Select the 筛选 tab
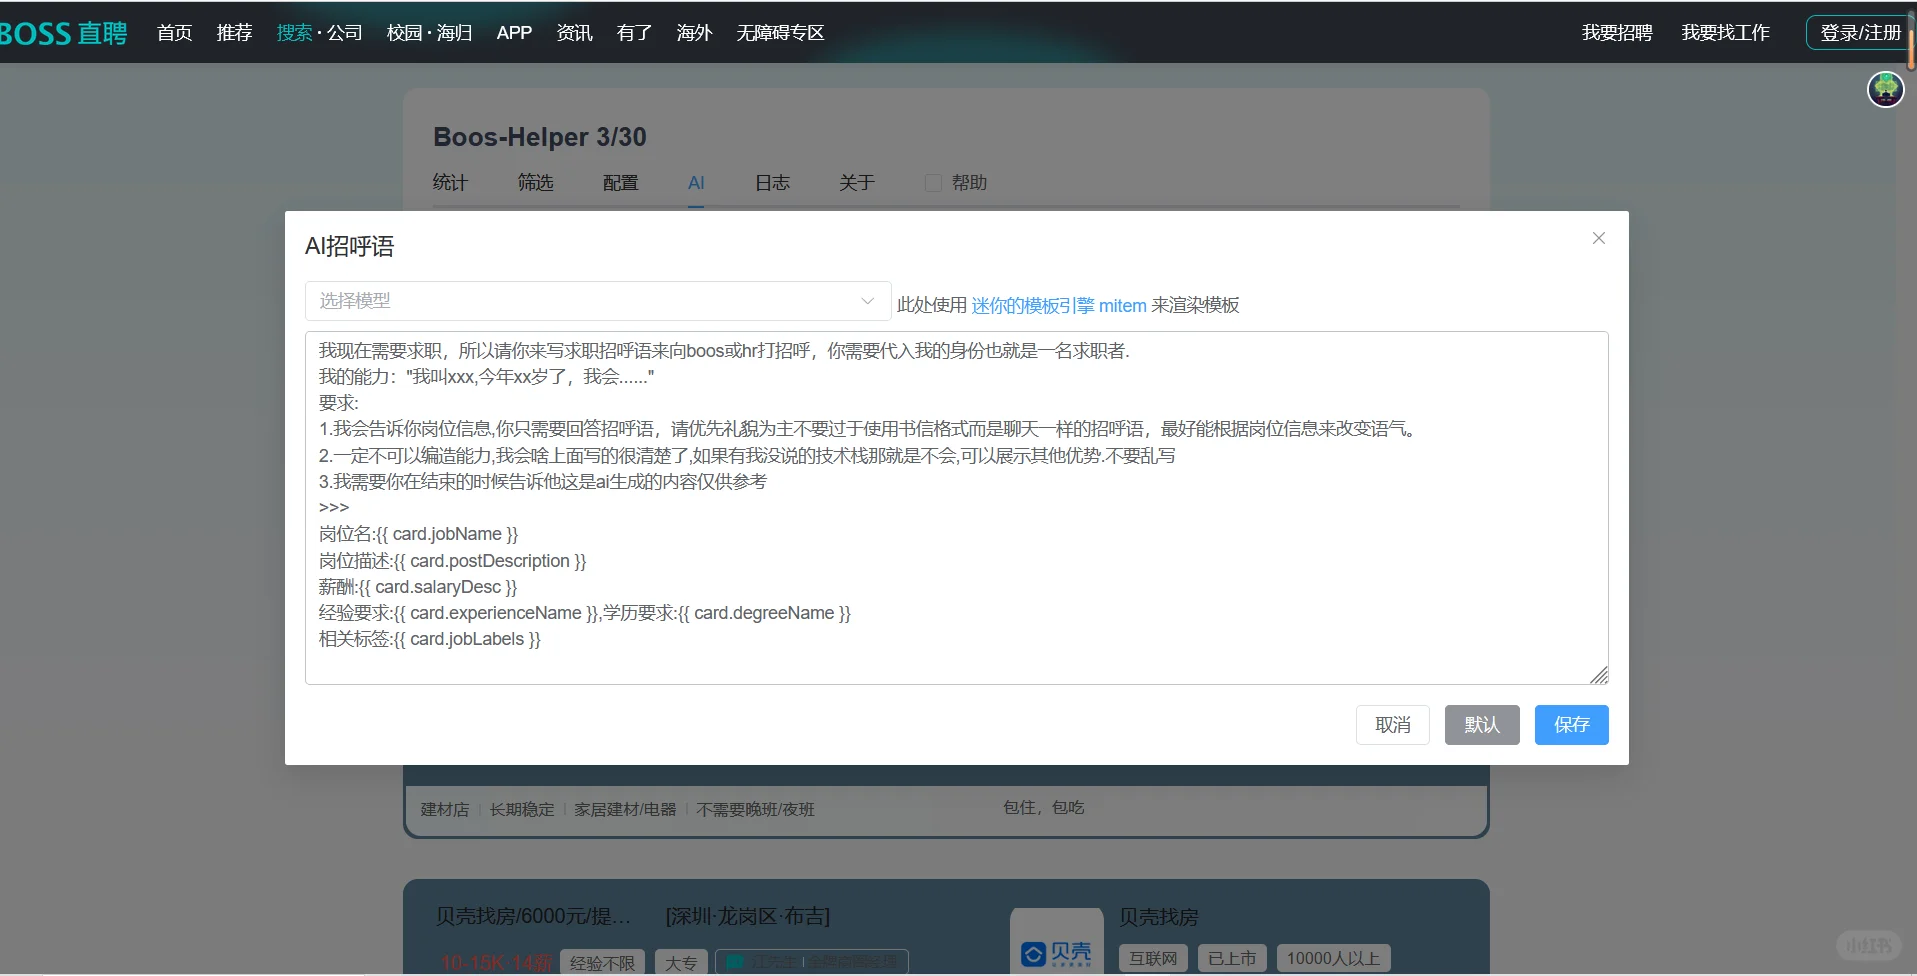1917x976 pixels. (x=535, y=183)
